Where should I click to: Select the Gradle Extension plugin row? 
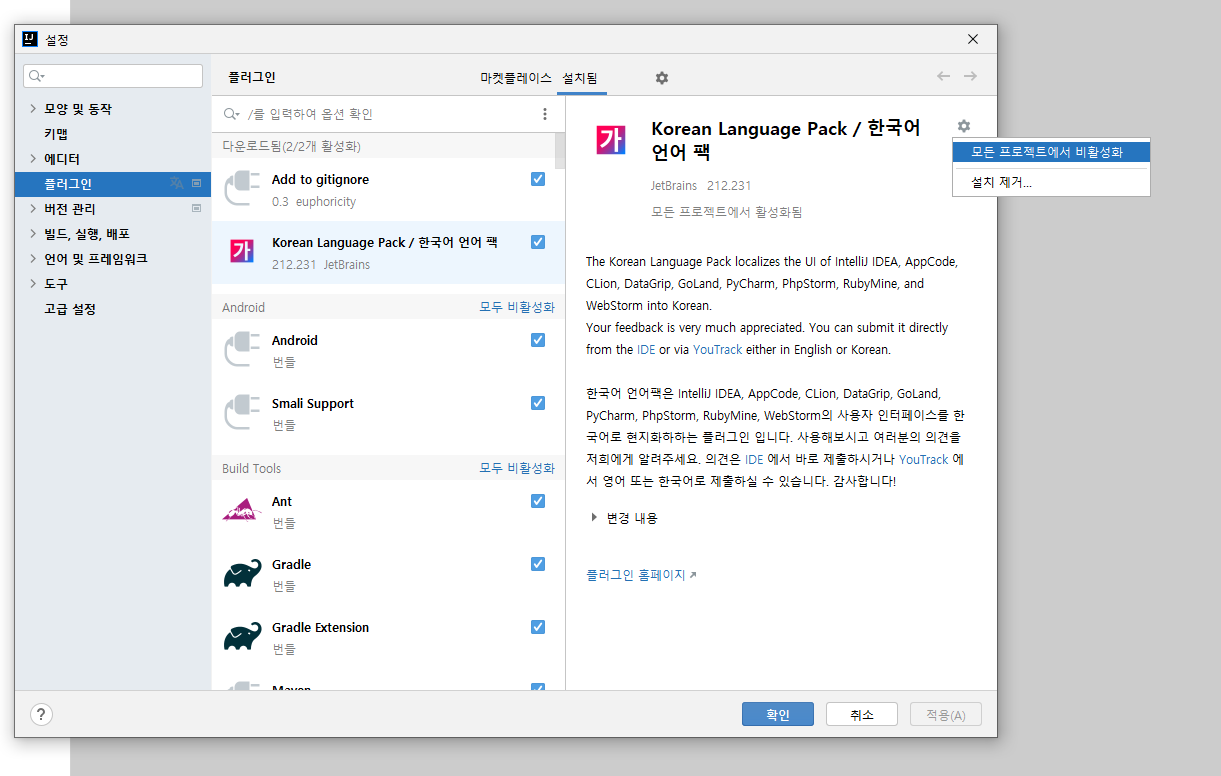pyautogui.click(x=388, y=638)
